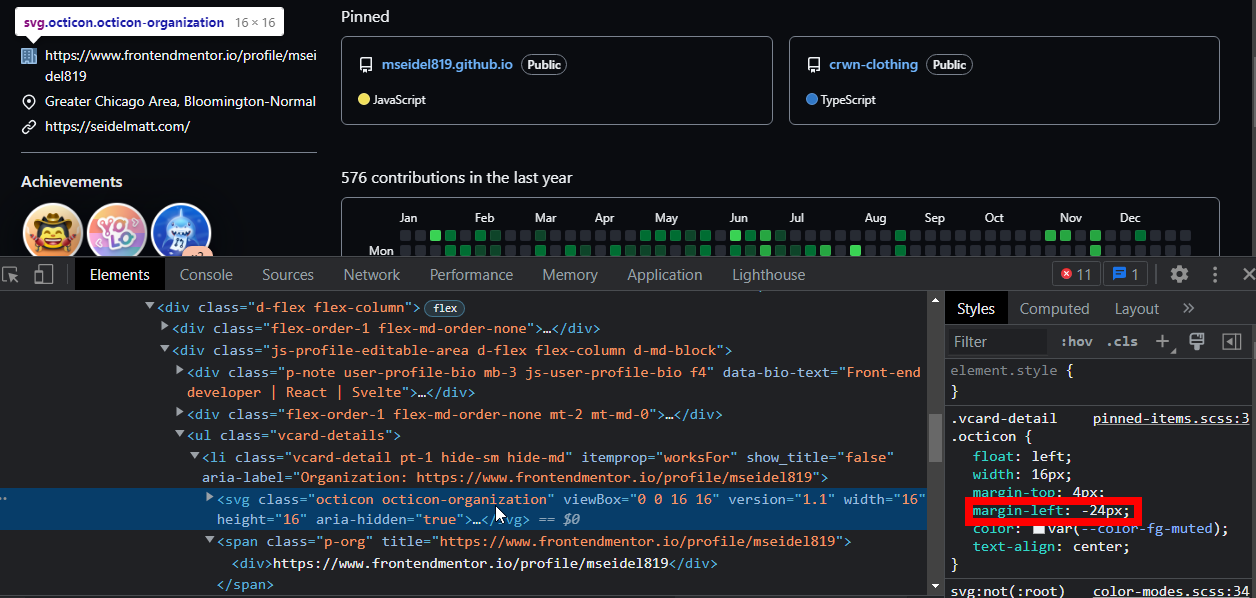Image resolution: width=1256 pixels, height=598 pixels.
Task: Open the crwn-clothing repository link
Action: tap(873, 64)
